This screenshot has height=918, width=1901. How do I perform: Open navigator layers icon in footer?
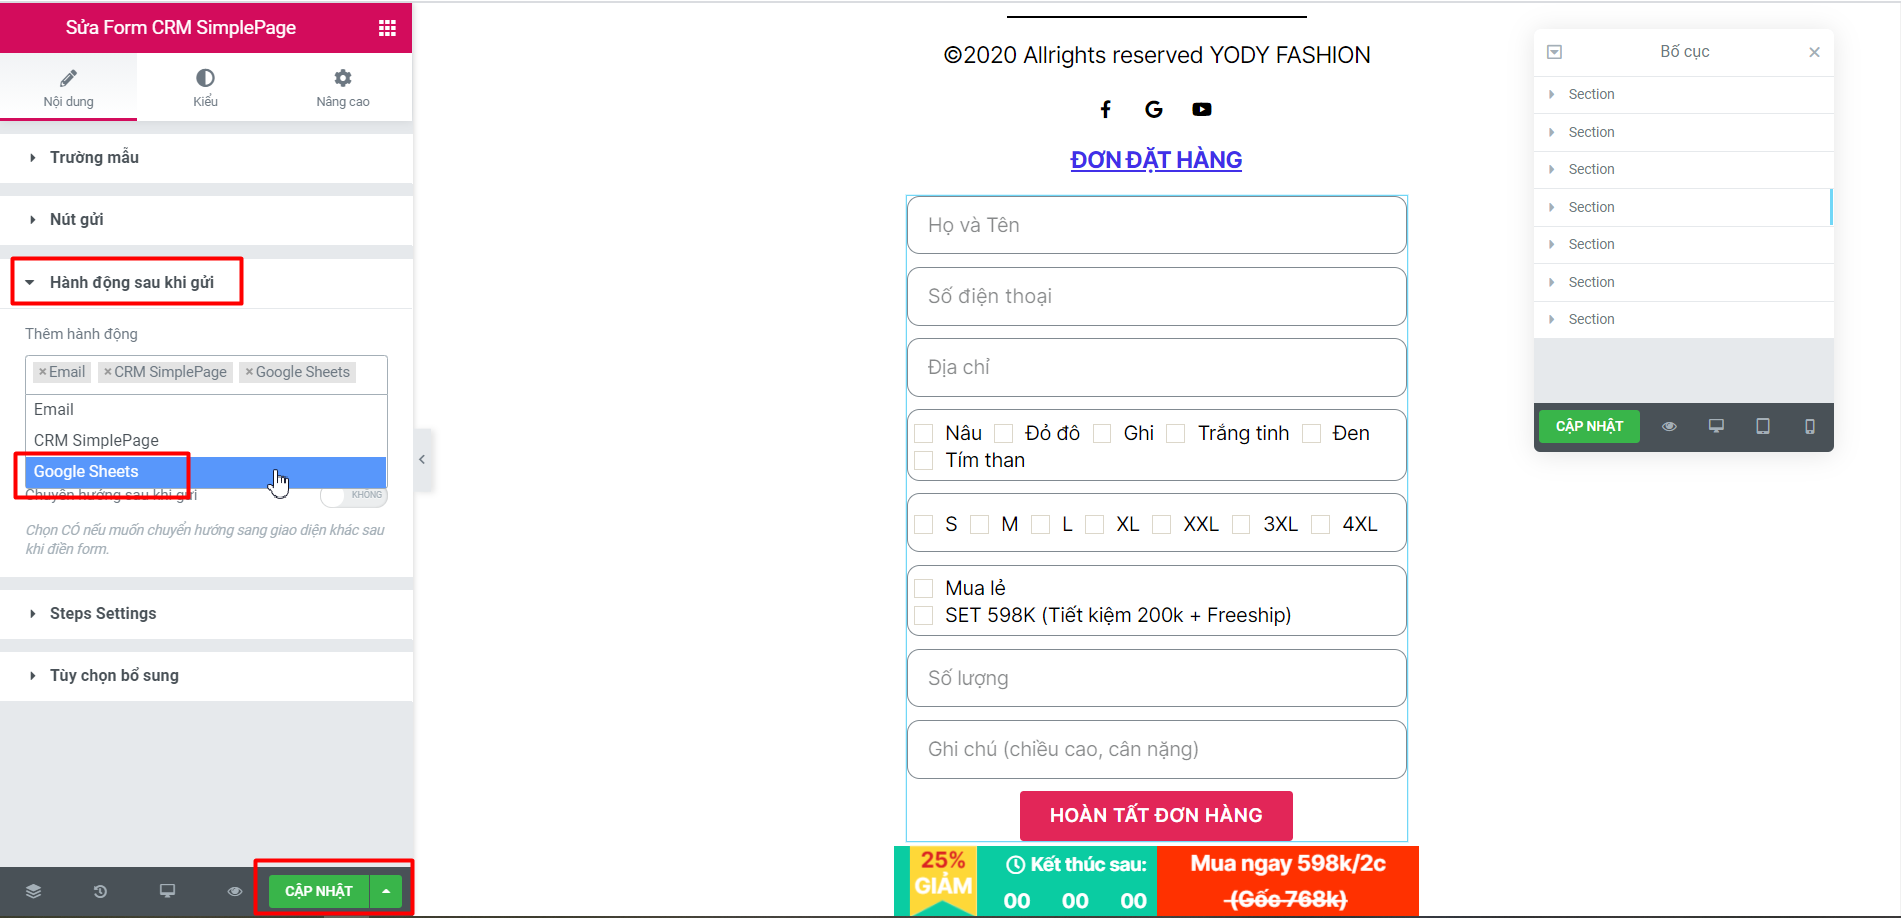click(33, 891)
